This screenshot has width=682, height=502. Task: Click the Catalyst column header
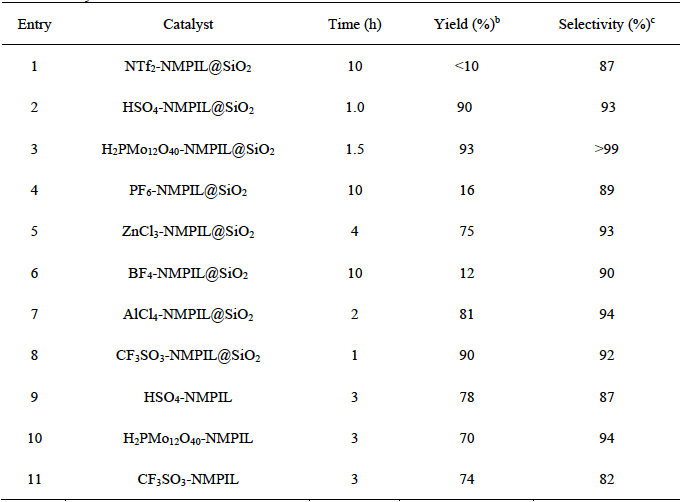coord(187,24)
